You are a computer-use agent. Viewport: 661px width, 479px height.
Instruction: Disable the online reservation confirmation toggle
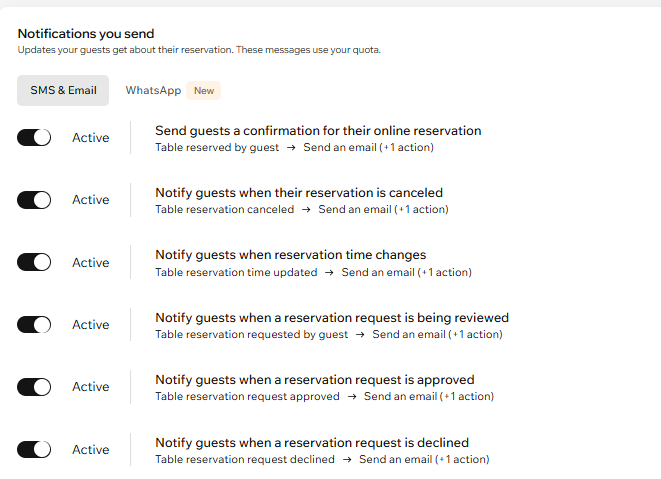pos(34,137)
